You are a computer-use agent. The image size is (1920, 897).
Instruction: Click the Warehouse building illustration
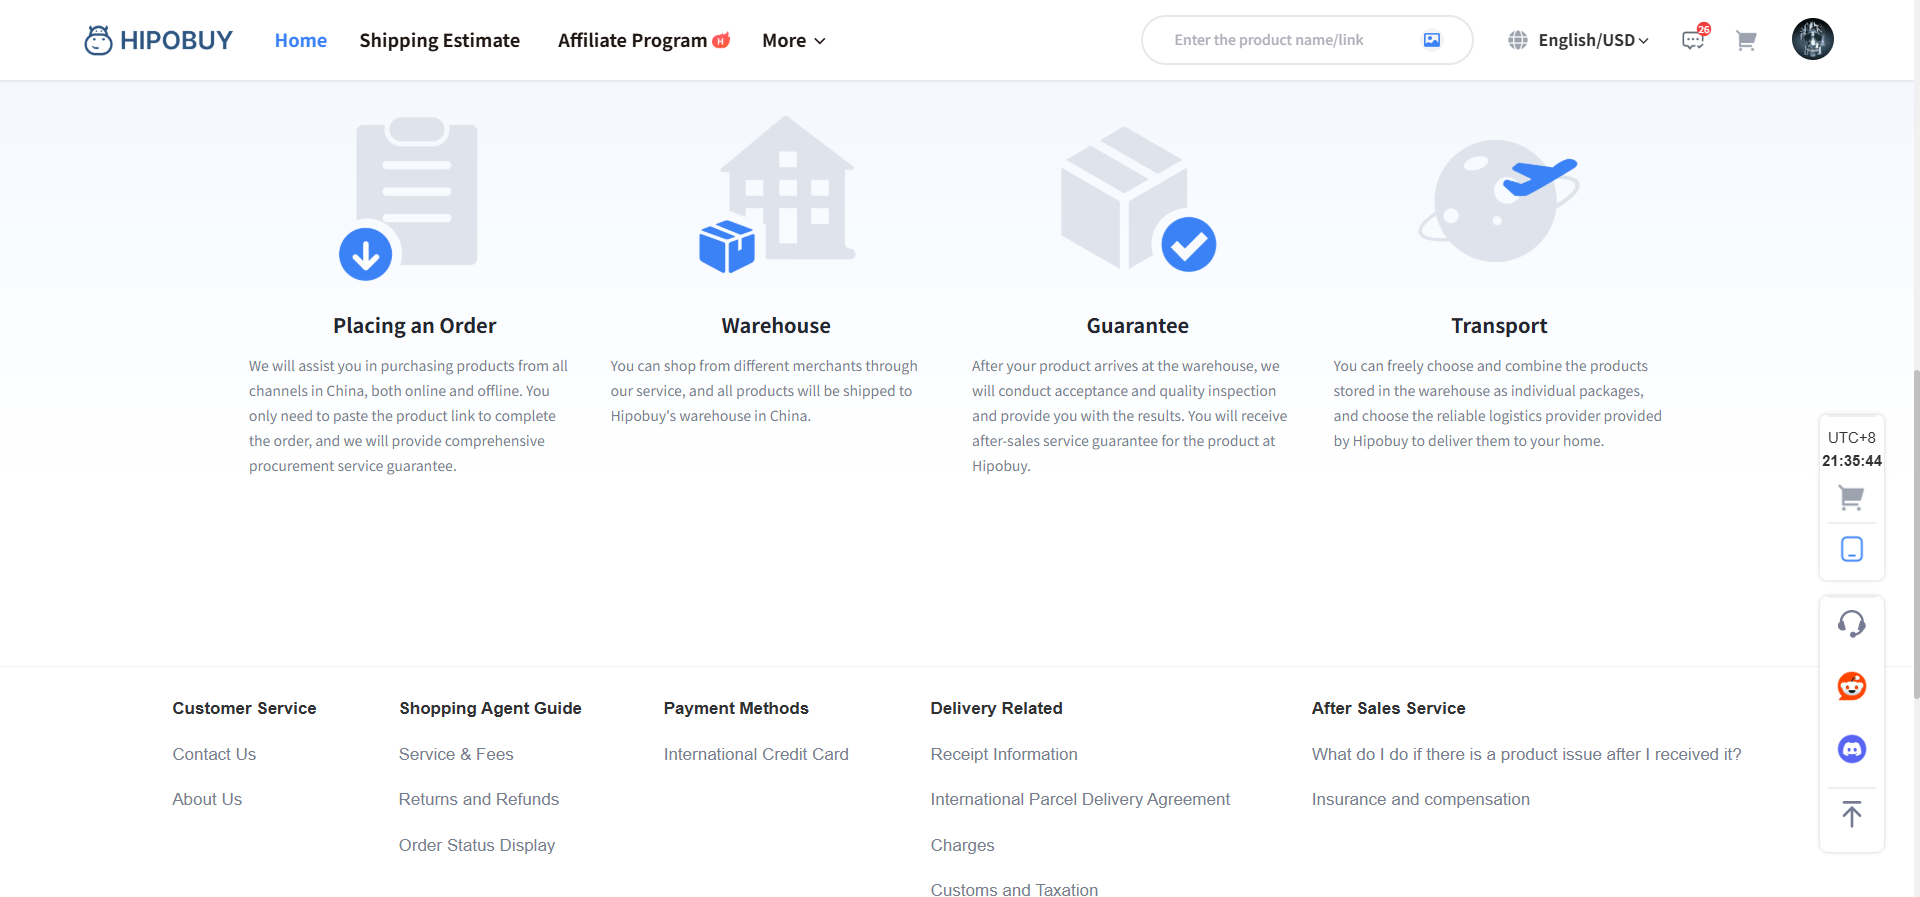[777, 194]
